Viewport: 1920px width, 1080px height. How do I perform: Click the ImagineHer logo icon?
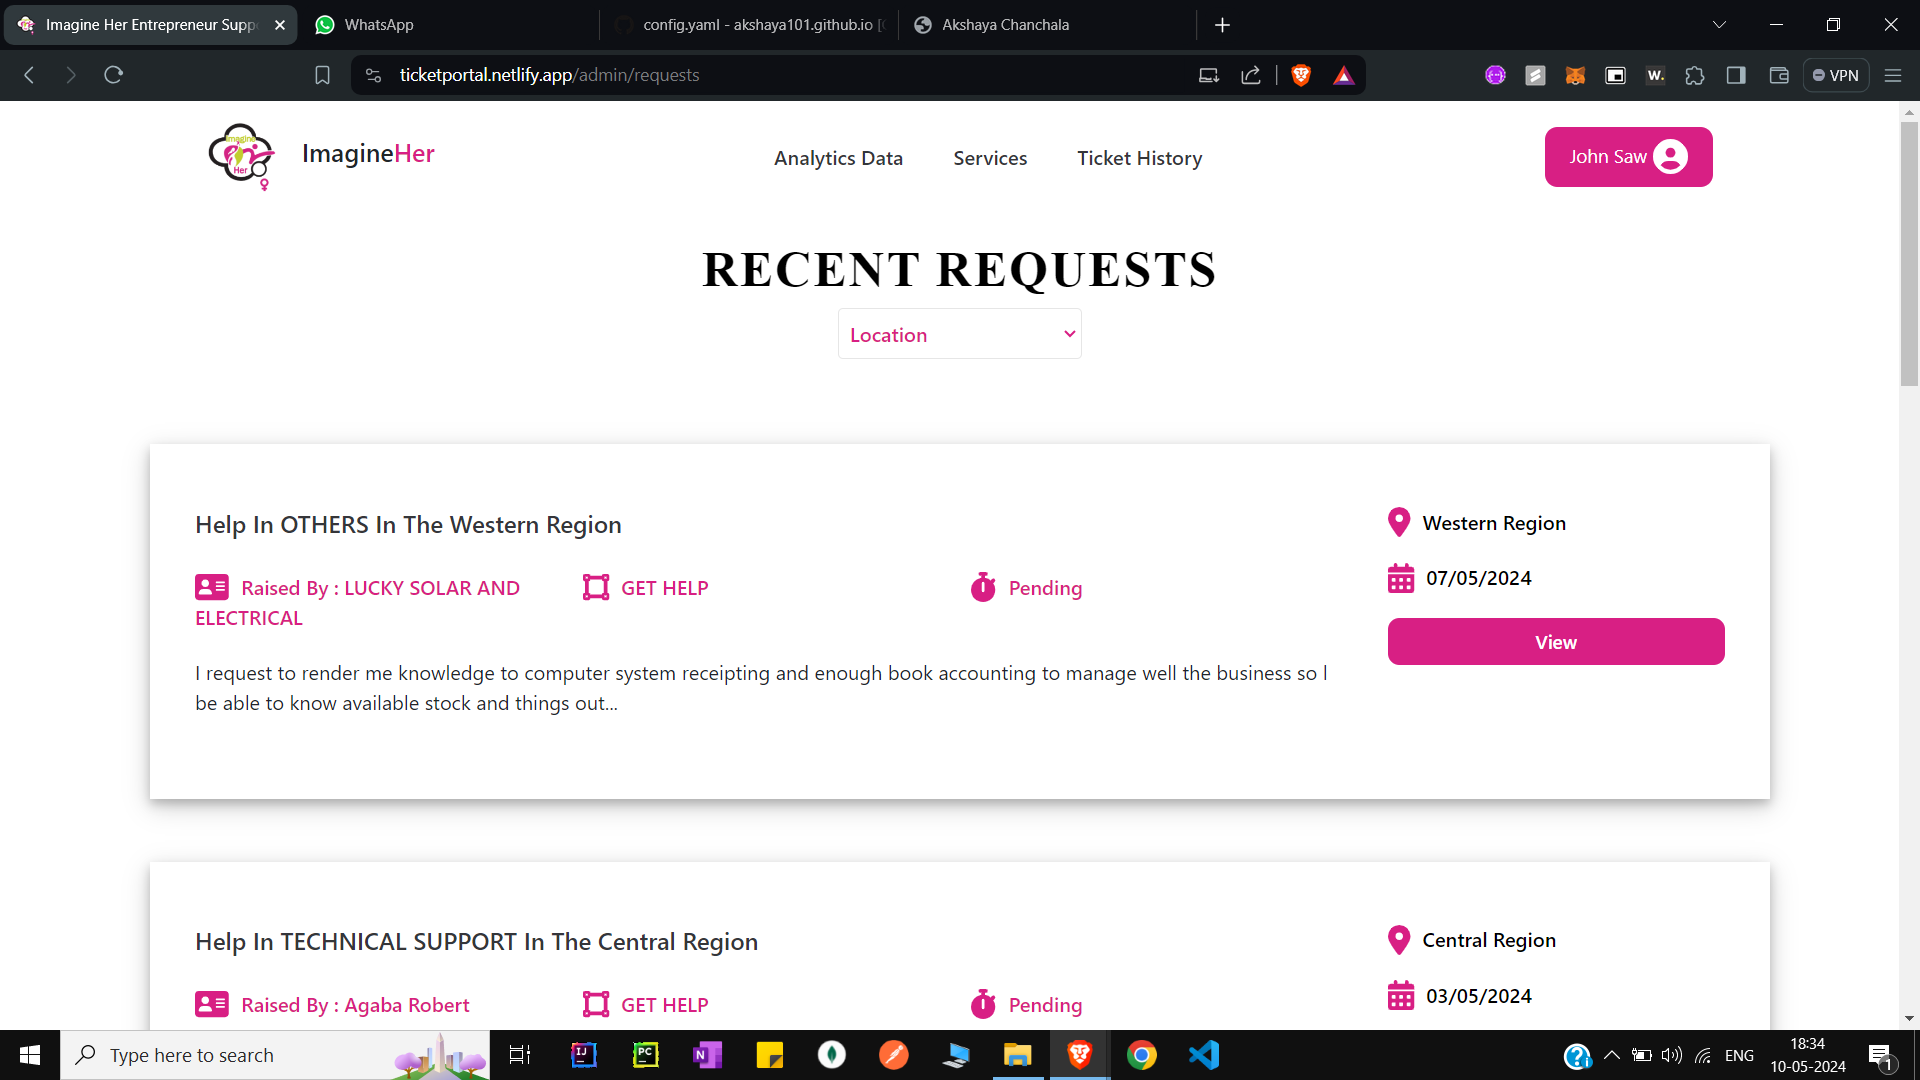(x=241, y=157)
